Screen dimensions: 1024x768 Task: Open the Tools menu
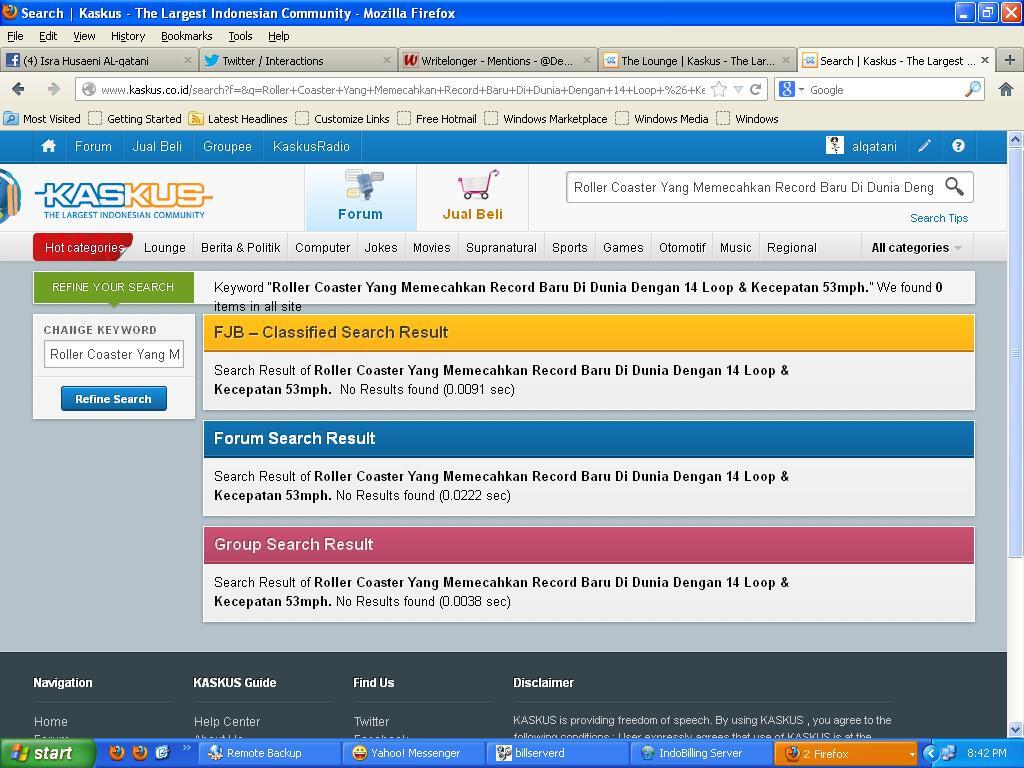[240, 36]
